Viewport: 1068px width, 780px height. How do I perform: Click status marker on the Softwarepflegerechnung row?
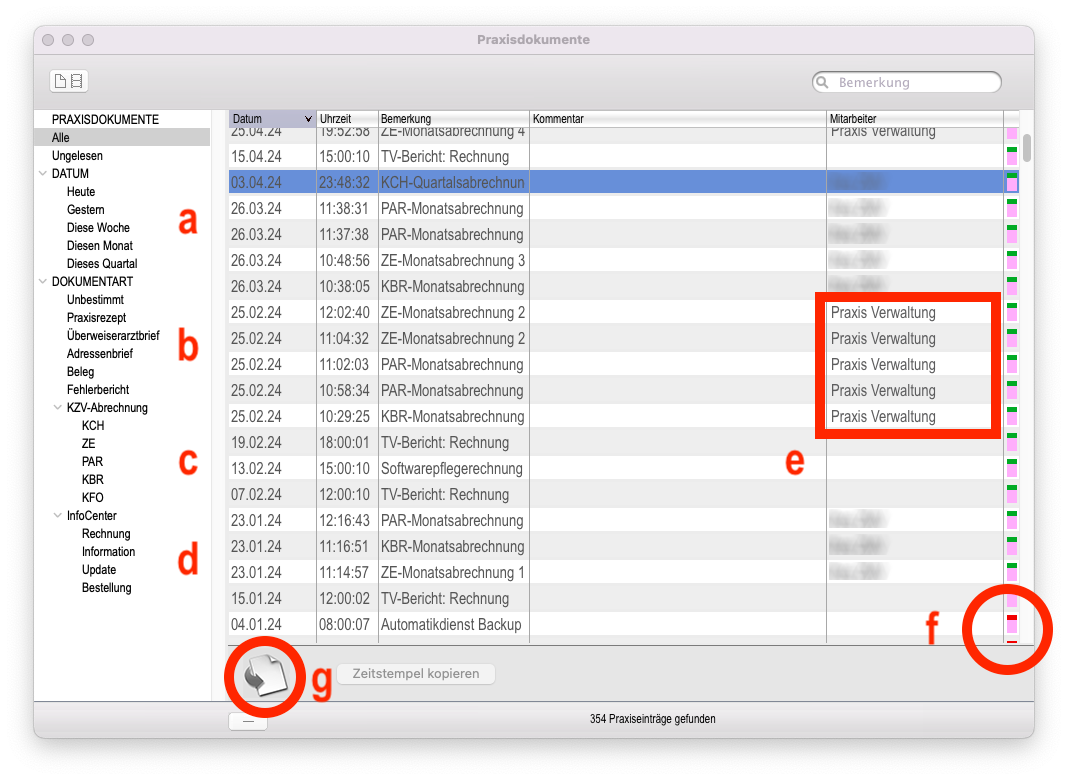[1011, 468]
